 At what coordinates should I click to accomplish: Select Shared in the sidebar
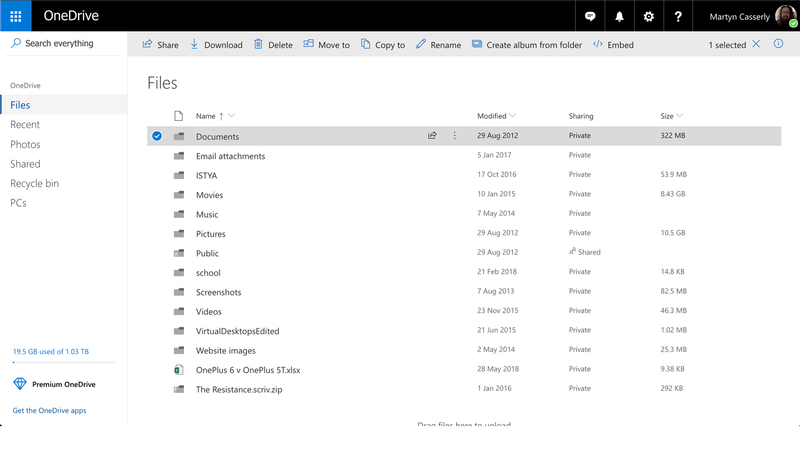click(25, 164)
